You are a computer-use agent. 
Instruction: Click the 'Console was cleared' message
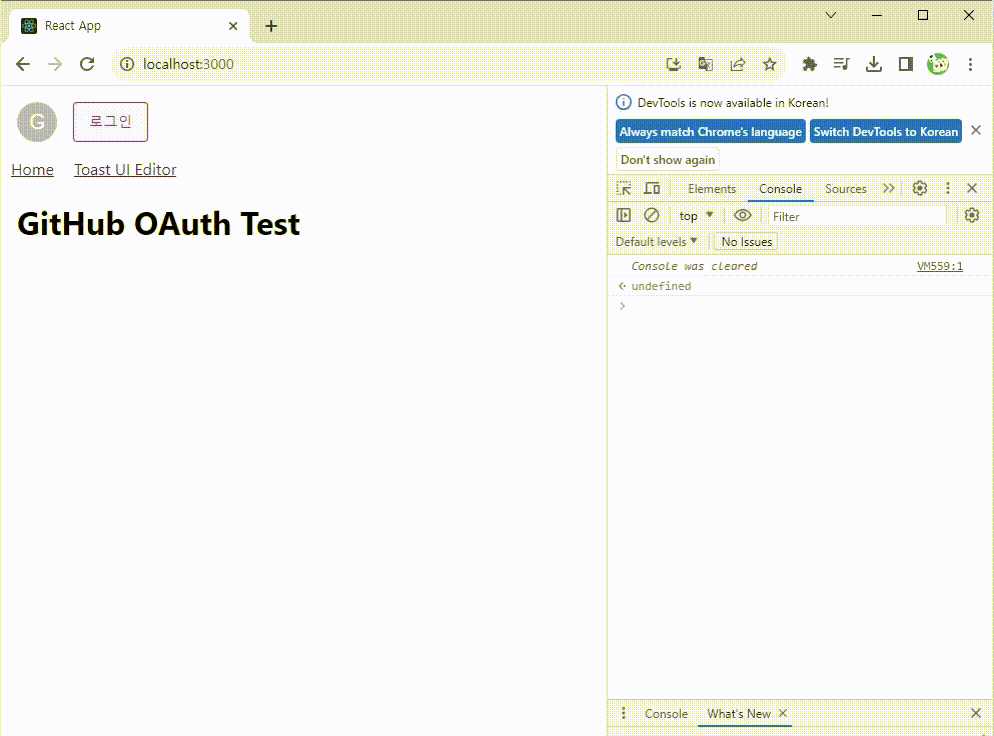pyautogui.click(x=694, y=266)
